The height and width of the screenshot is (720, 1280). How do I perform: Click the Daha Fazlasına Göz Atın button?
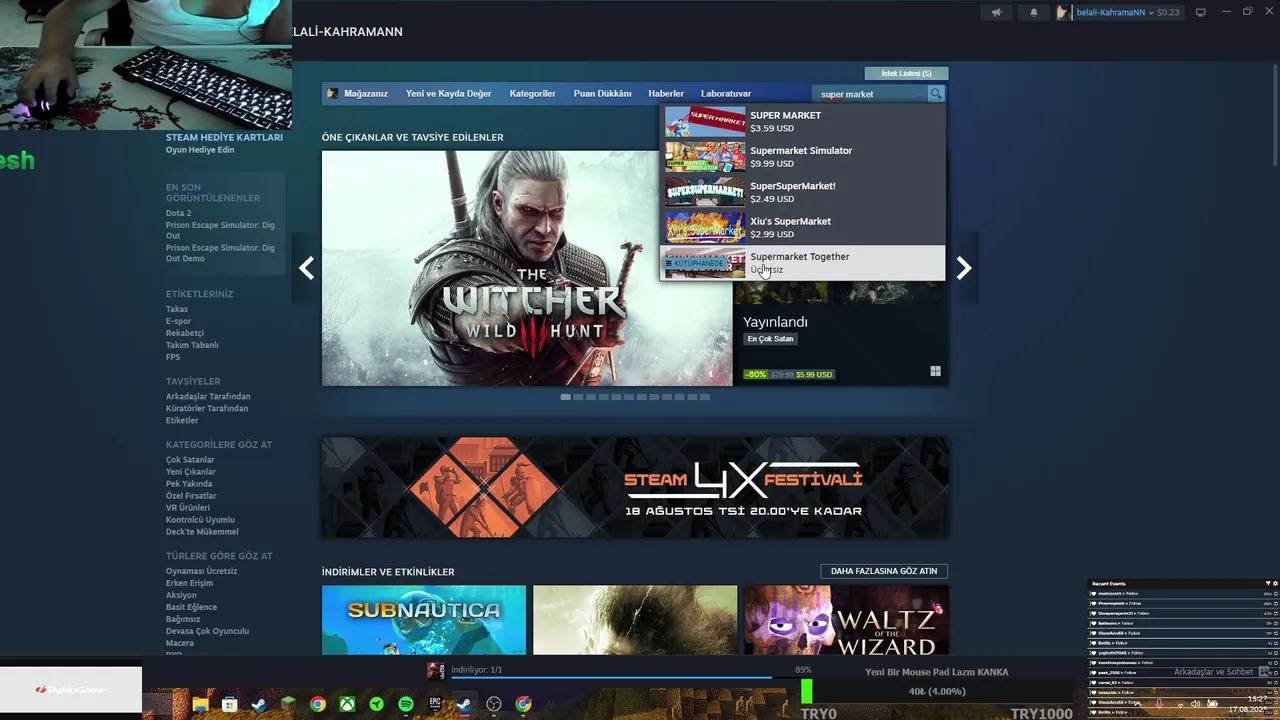point(884,571)
